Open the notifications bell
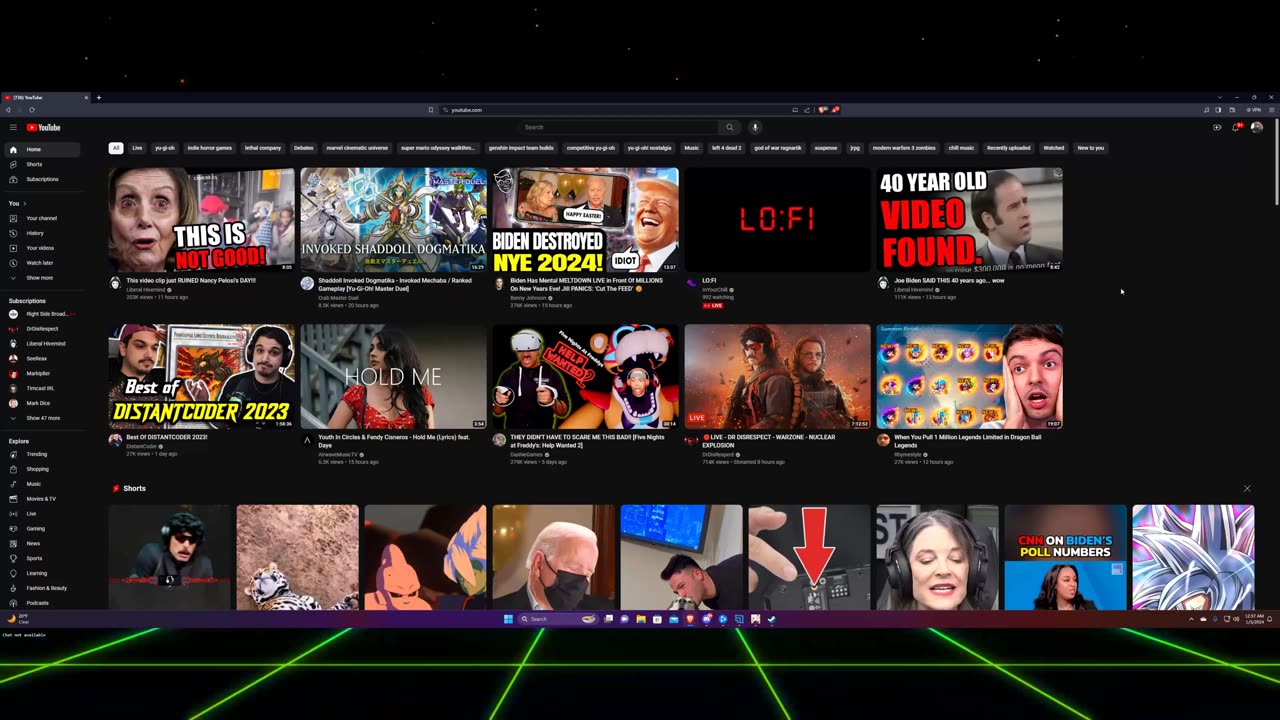1280x720 pixels. coord(1236,127)
